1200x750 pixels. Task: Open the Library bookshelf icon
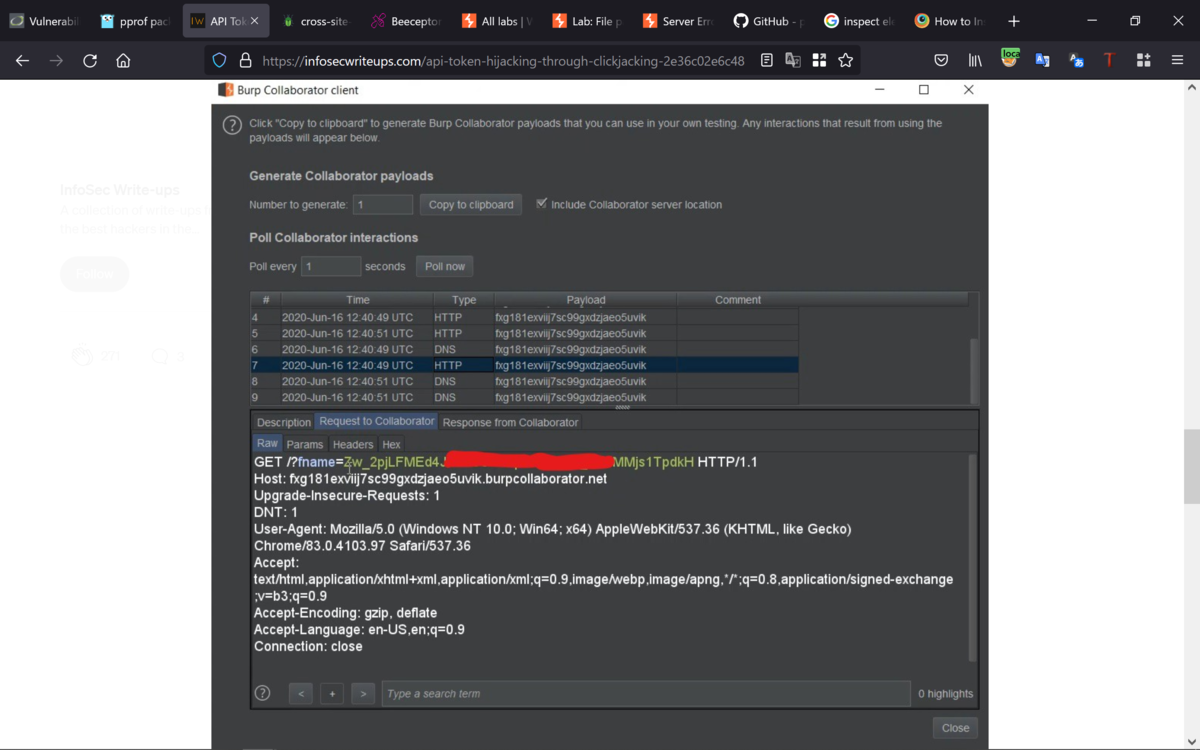(975, 60)
